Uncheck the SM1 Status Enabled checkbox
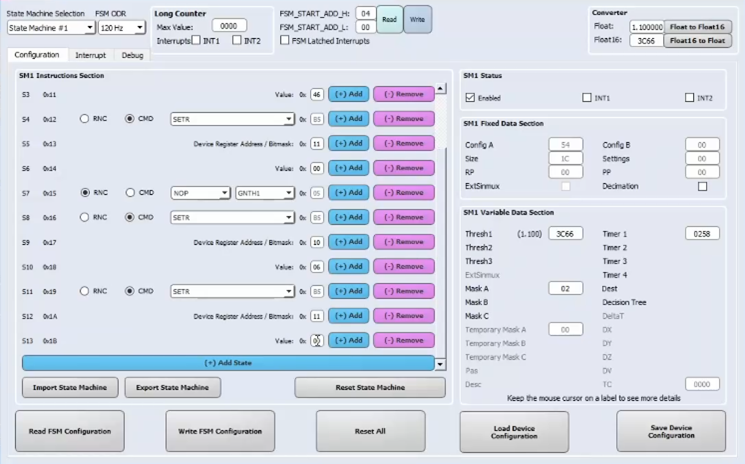745x464 pixels. [470, 97]
